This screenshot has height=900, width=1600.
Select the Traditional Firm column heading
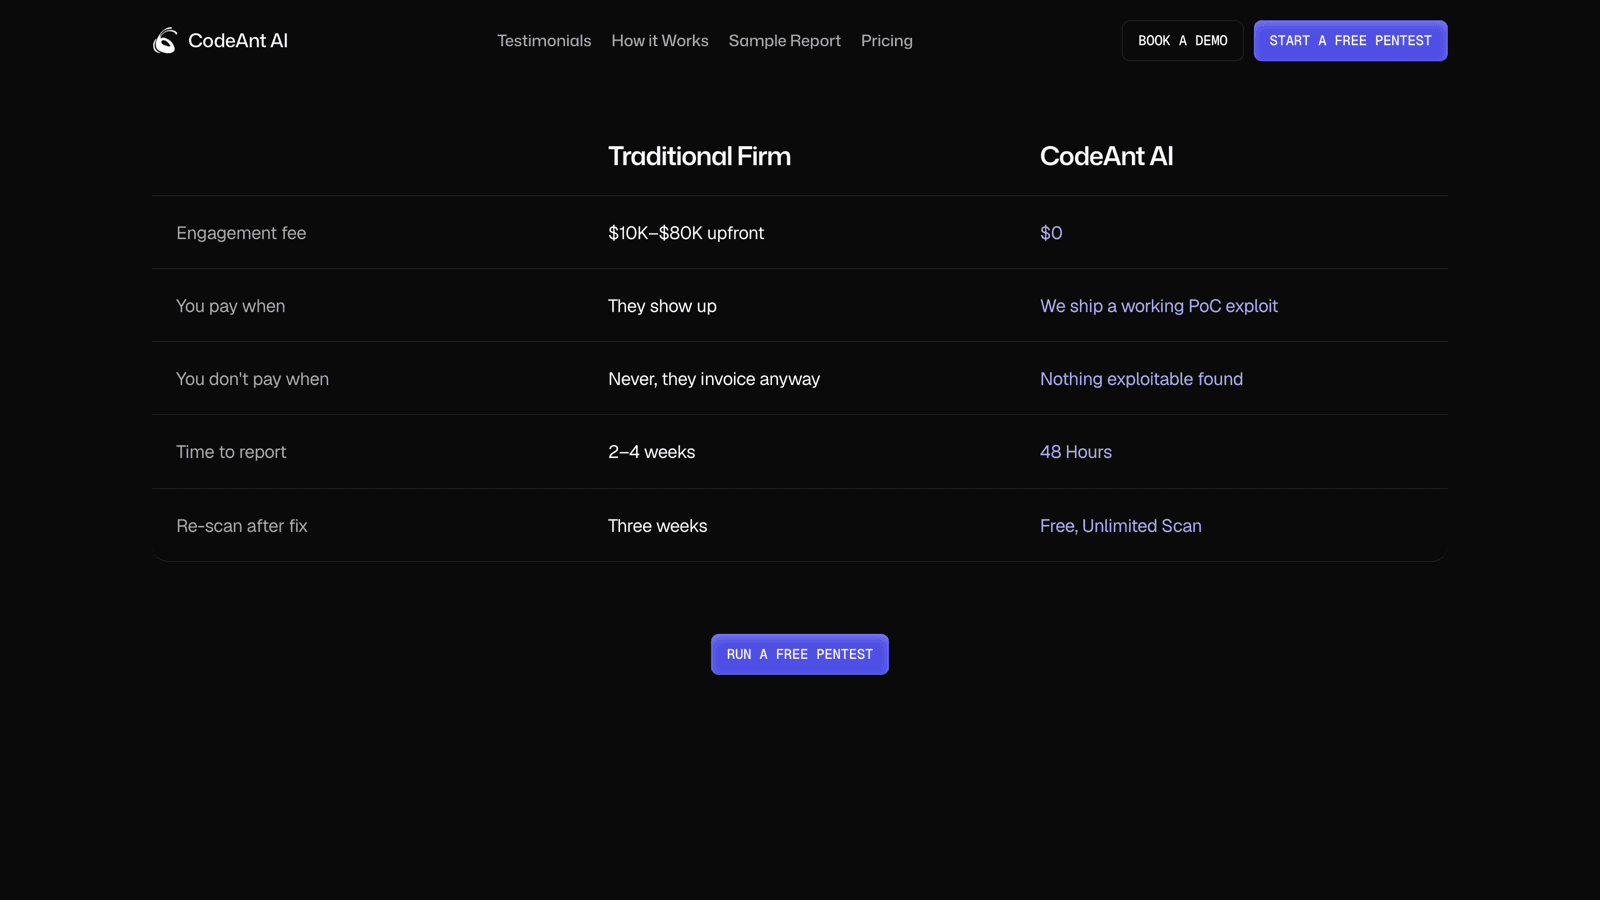pos(699,156)
